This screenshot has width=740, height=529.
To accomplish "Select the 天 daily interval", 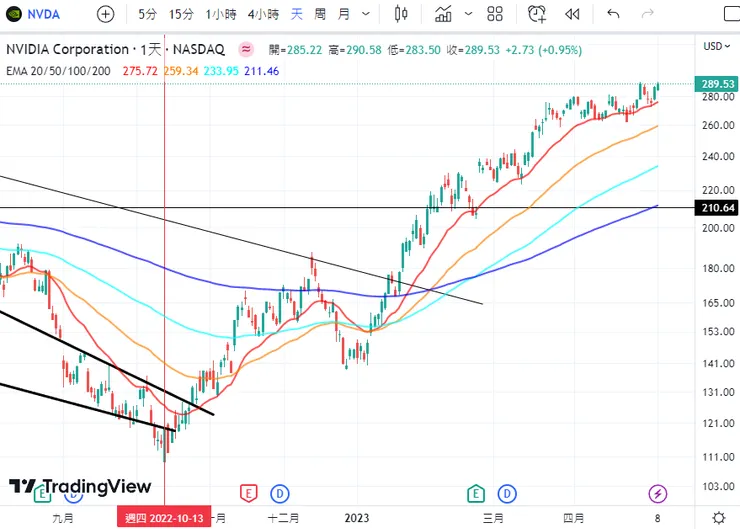I will pyautogui.click(x=296, y=14).
